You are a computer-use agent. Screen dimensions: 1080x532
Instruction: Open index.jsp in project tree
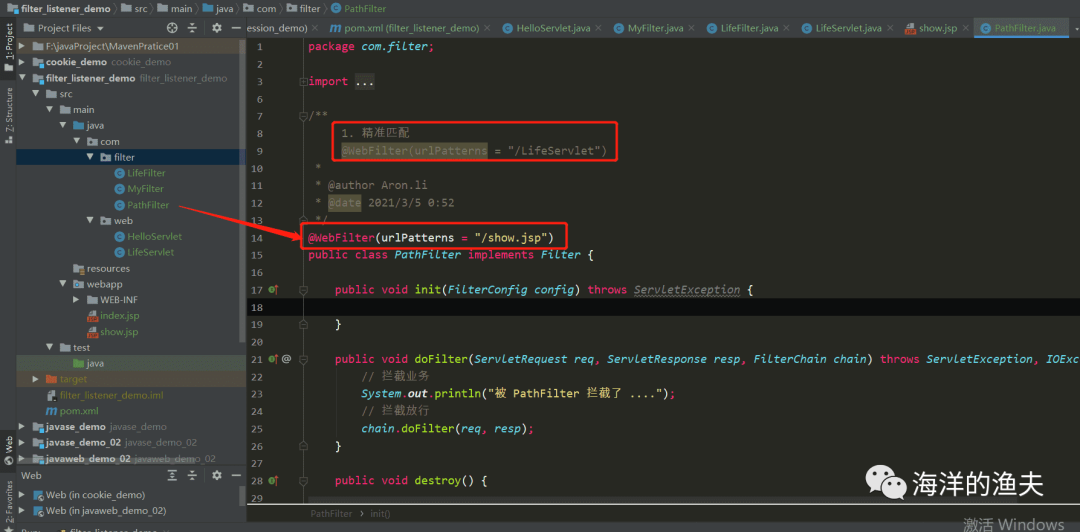click(x=113, y=316)
